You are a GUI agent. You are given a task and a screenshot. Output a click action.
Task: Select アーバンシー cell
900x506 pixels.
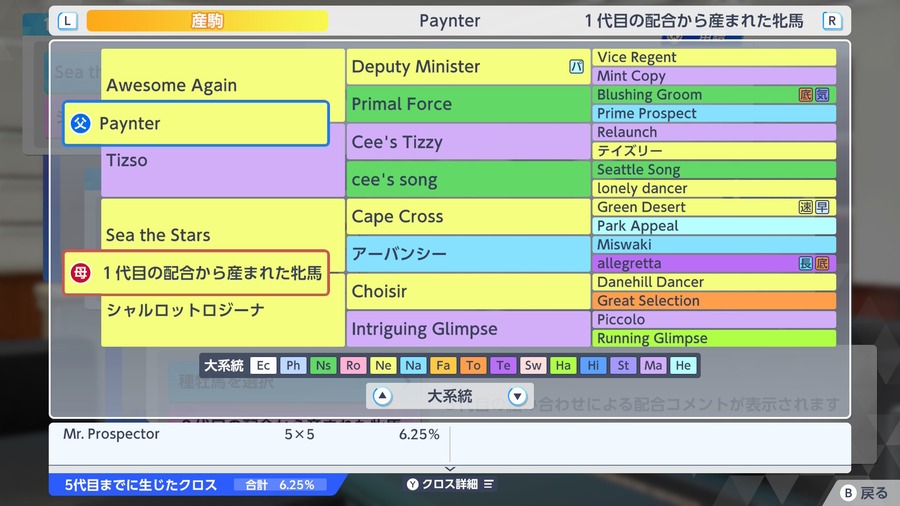[x=468, y=254]
